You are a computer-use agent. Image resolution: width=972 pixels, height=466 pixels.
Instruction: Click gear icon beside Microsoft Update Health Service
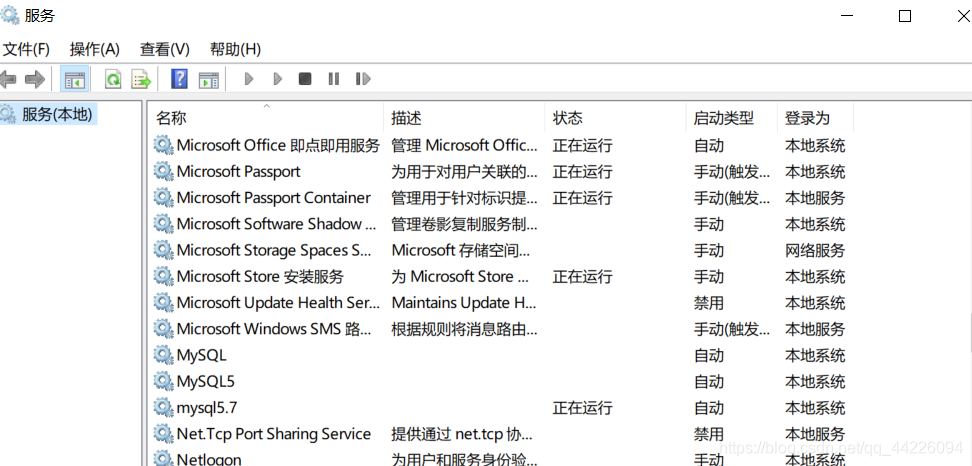(163, 302)
